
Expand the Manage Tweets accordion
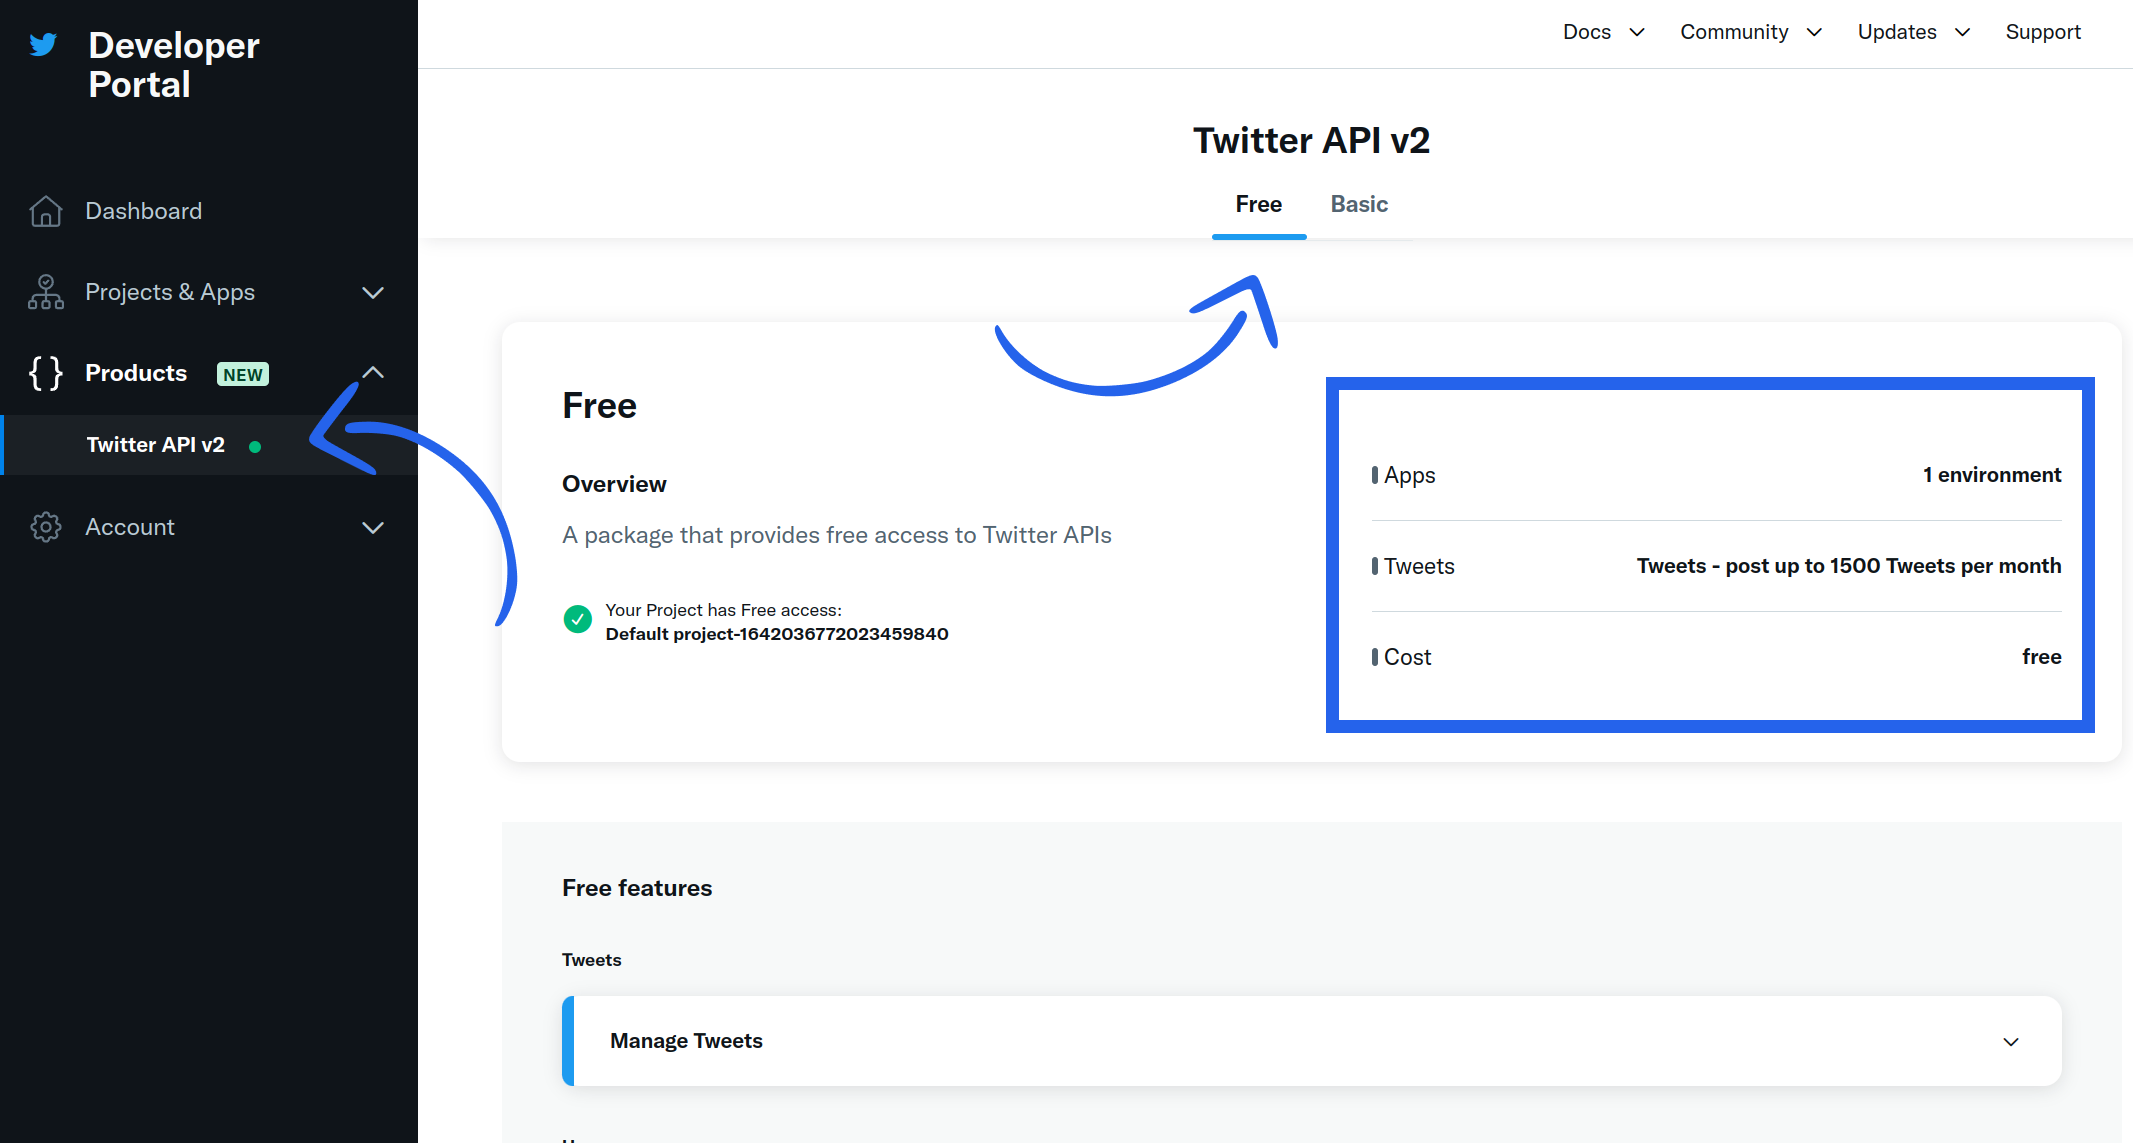click(x=2011, y=1041)
